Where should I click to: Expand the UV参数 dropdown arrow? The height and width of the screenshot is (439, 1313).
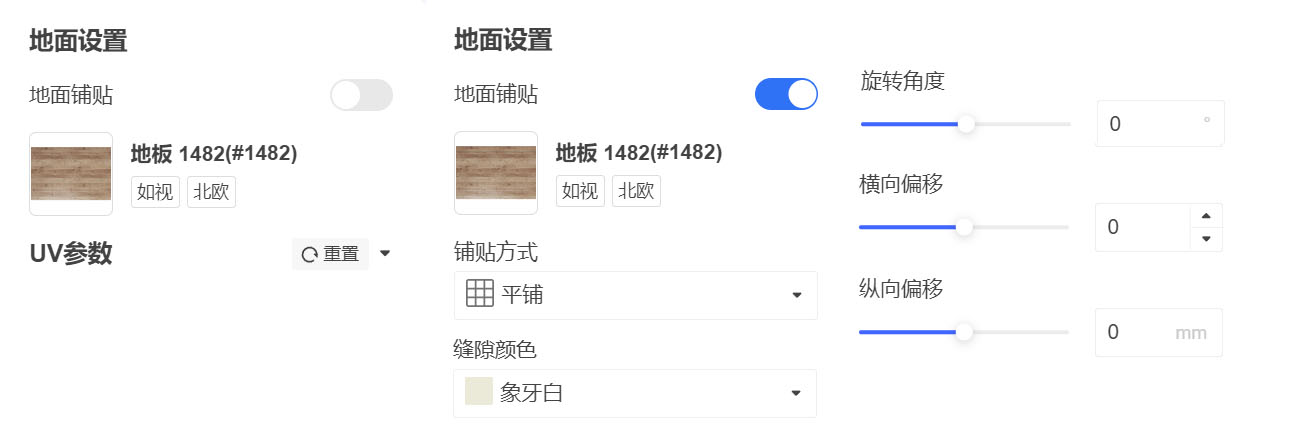coord(385,254)
